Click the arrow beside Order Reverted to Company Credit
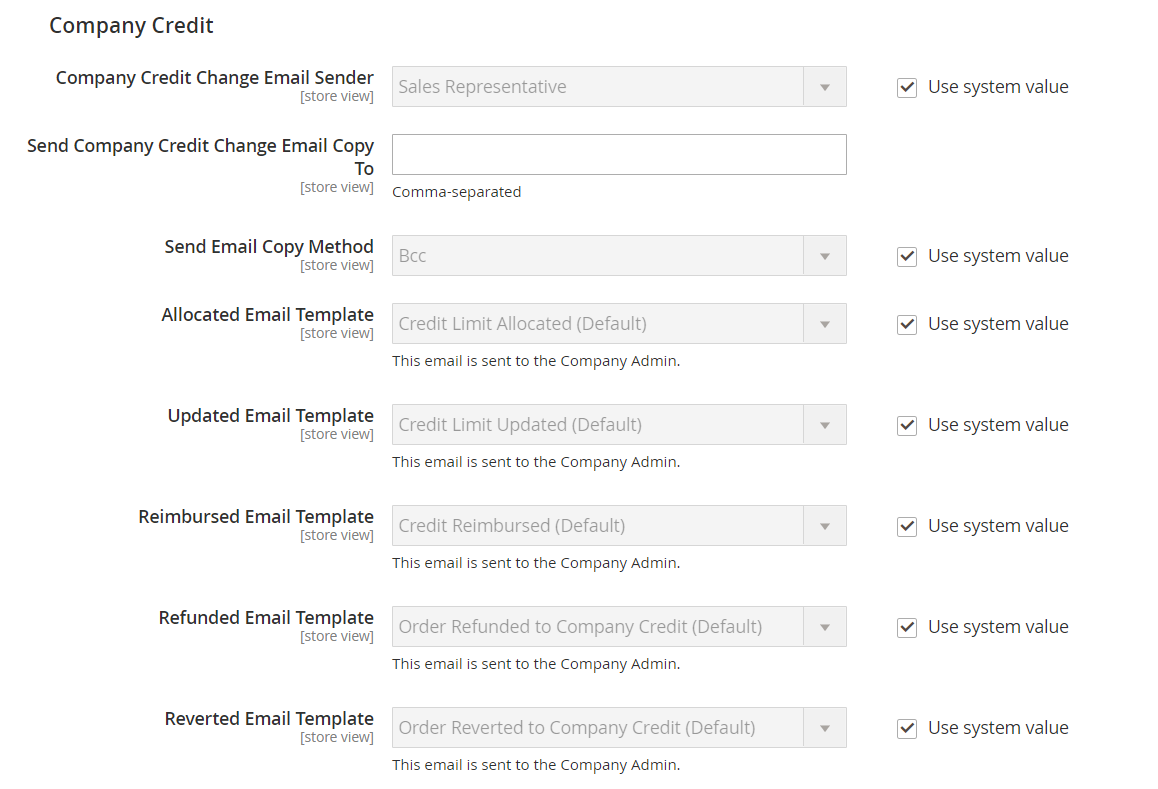This screenshot has width=1158, height=789. [x=825, y=728]
